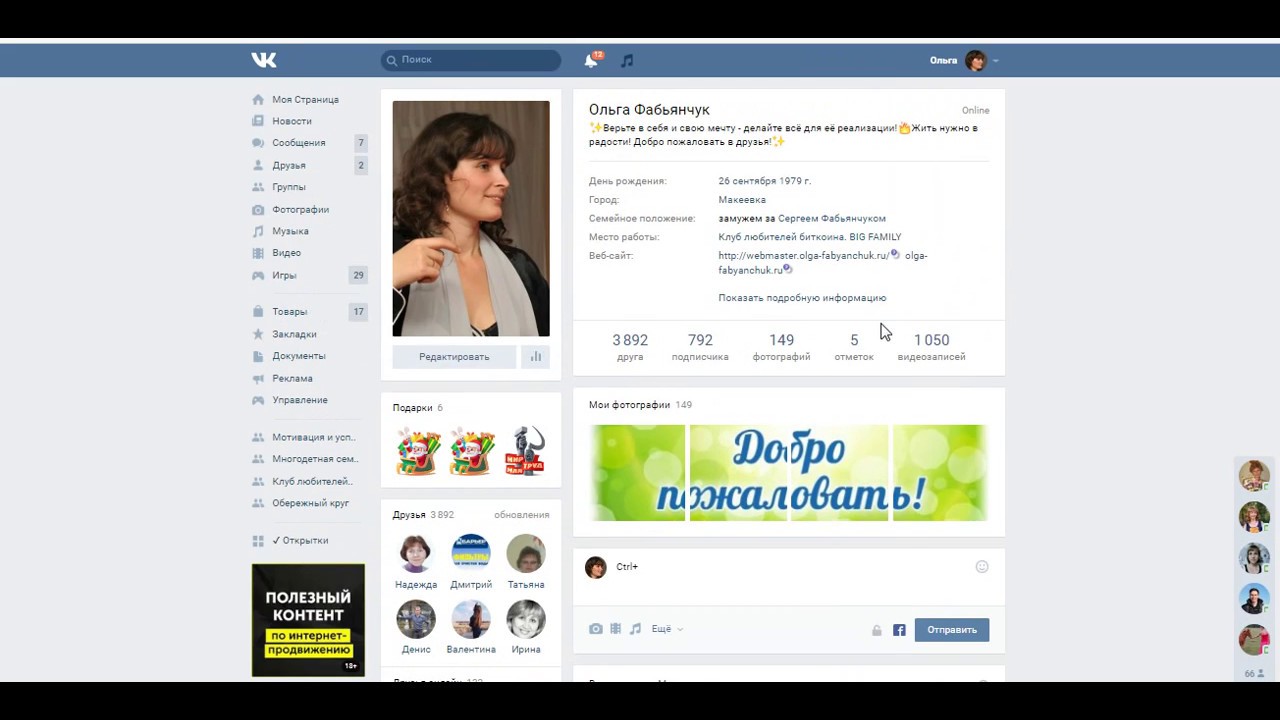1280x720 pixels.
Task: Open friend Валентина's avatar
Action: pos(471,619)
